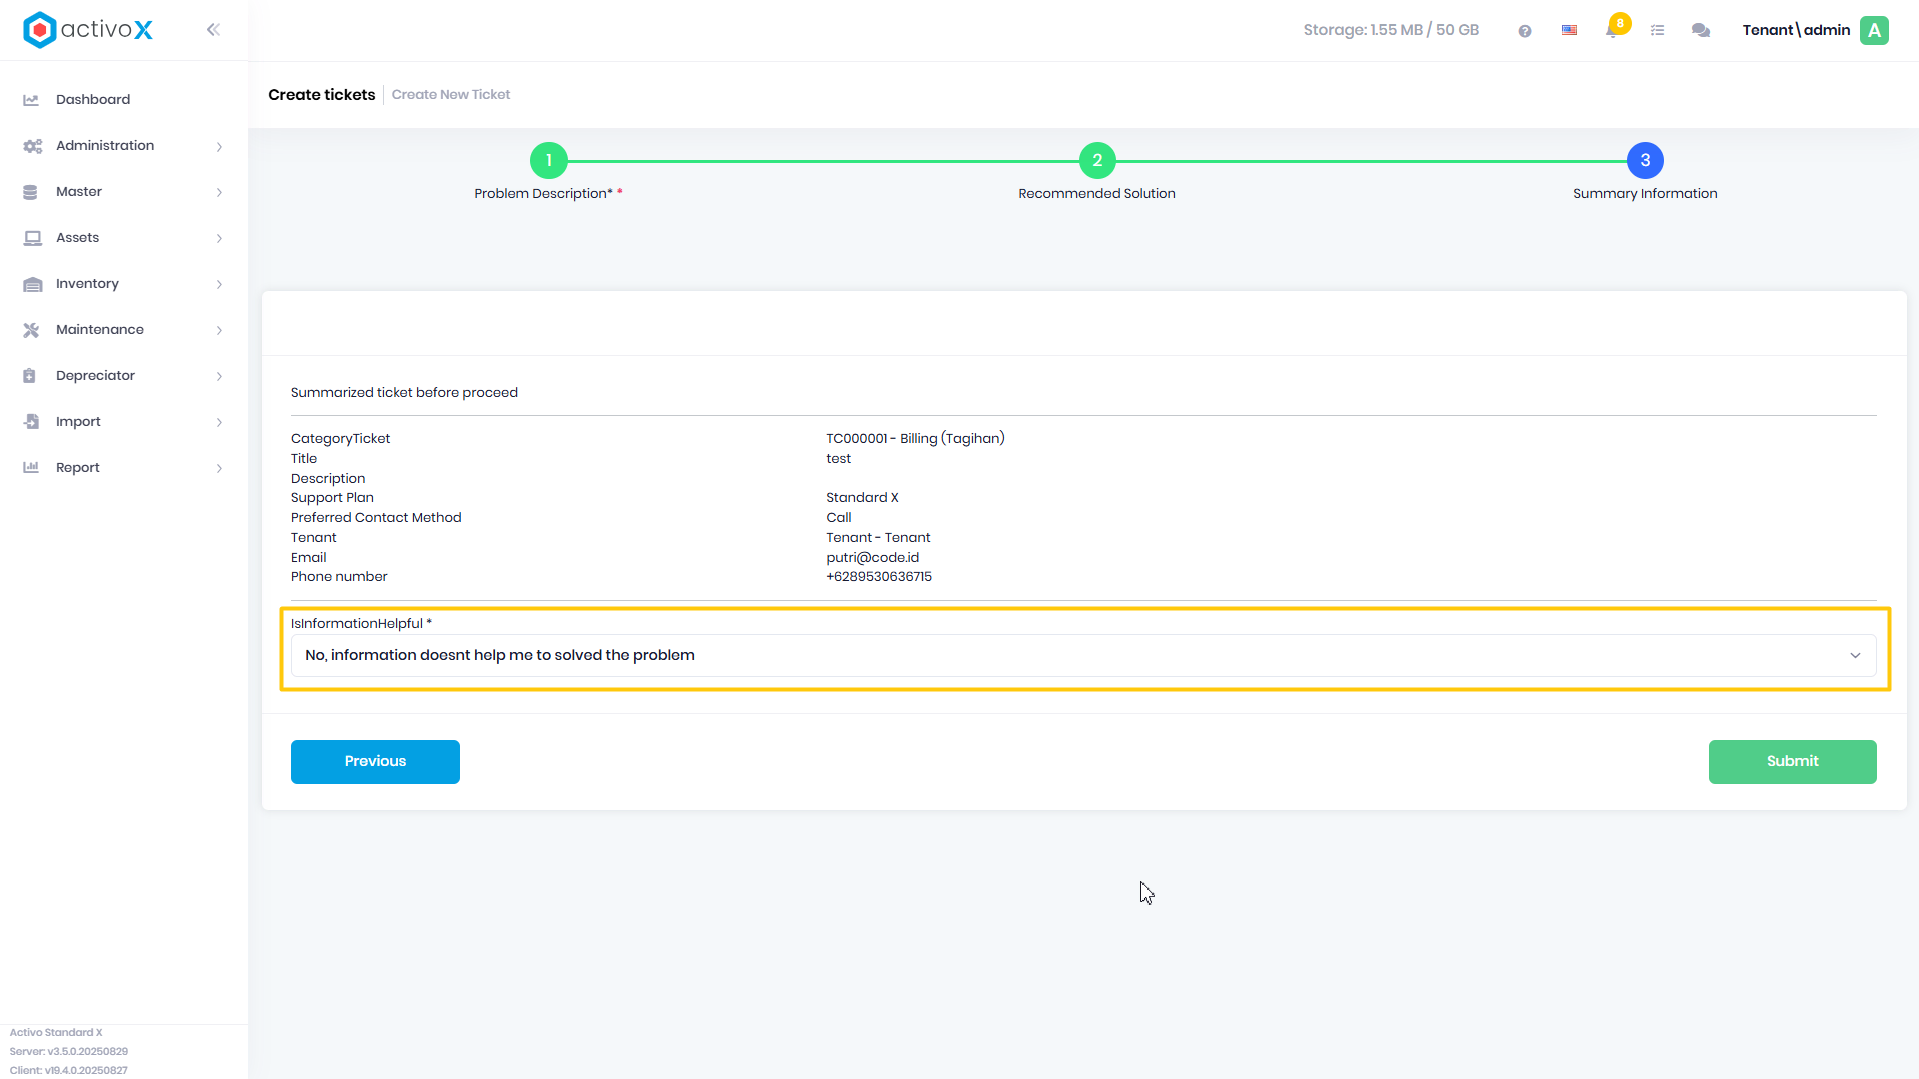Click the Assets laptop icon
Viewport: 1919px width, 1079px height.
(x=32, y=238)
